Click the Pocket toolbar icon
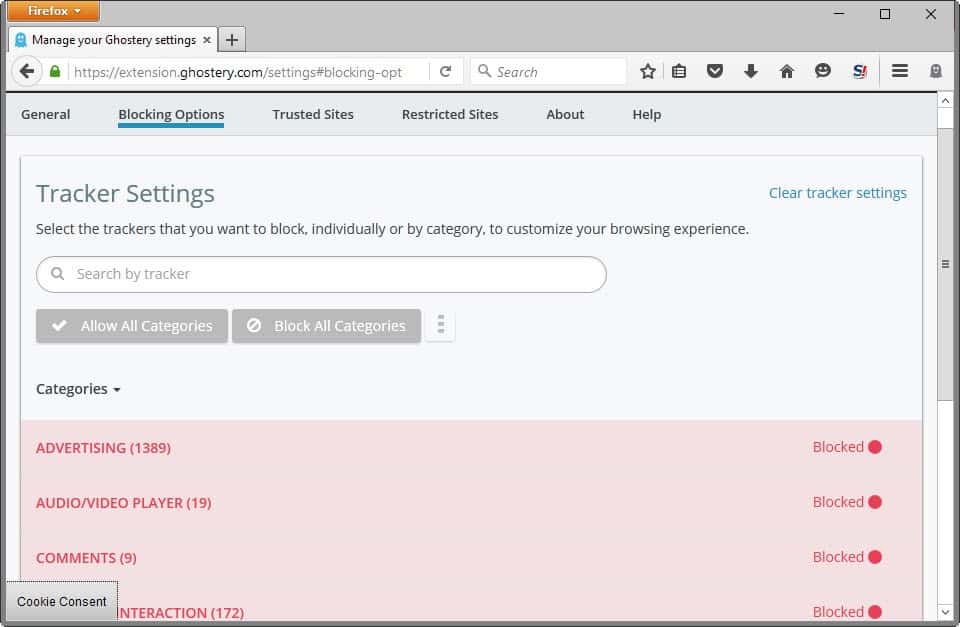This screenshot has width=960, height=627. pyautogui.click(x=714, y=72)
